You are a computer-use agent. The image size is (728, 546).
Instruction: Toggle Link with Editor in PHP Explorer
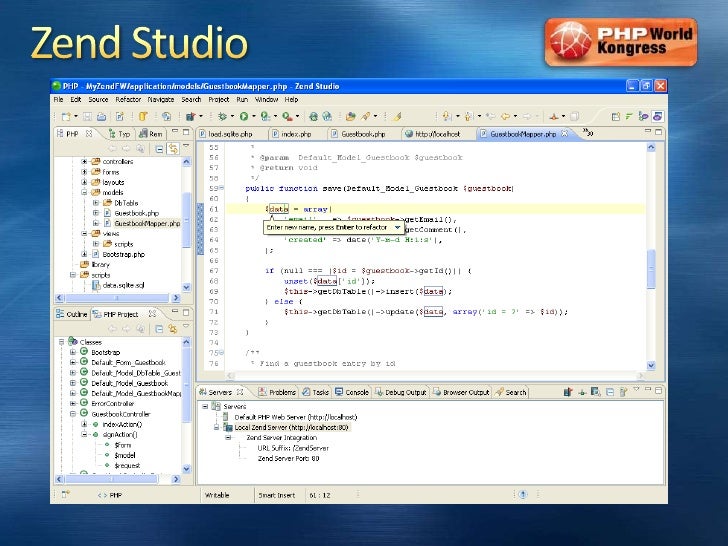pyautogui.click(x=173, y=149)
